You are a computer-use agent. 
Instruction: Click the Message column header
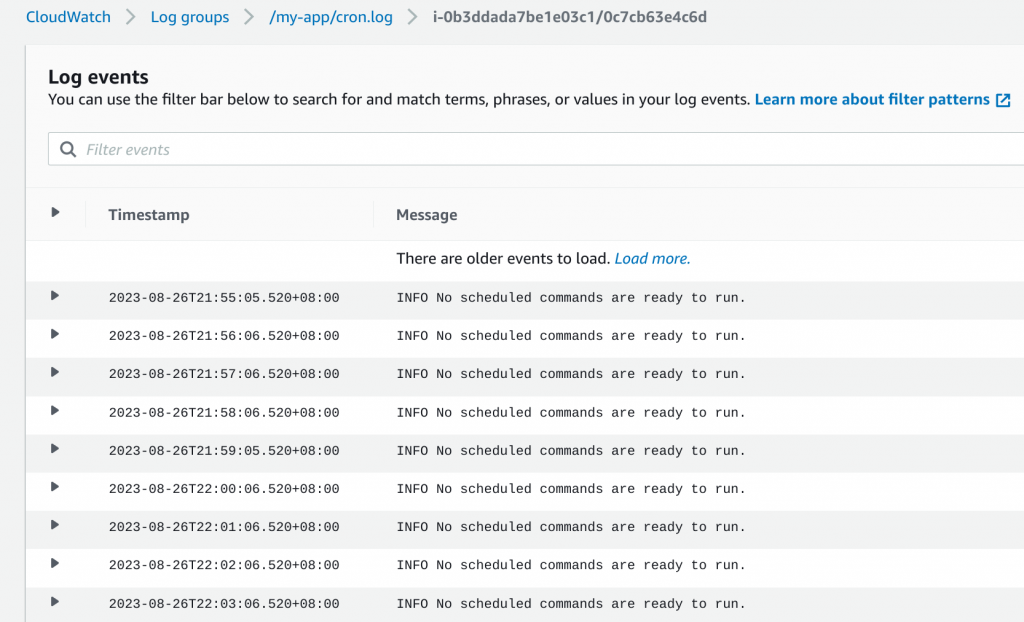pyautogui.click(x=426, y=215)
